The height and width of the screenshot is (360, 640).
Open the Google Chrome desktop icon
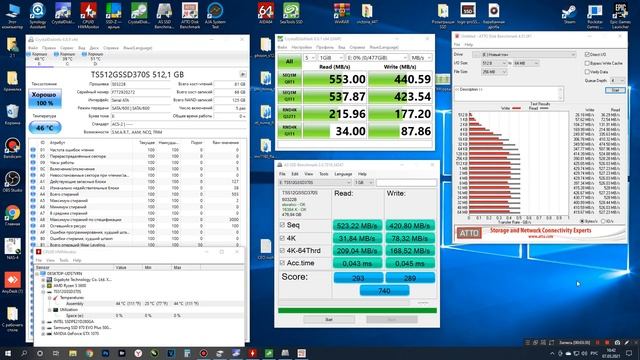[12, 216]
